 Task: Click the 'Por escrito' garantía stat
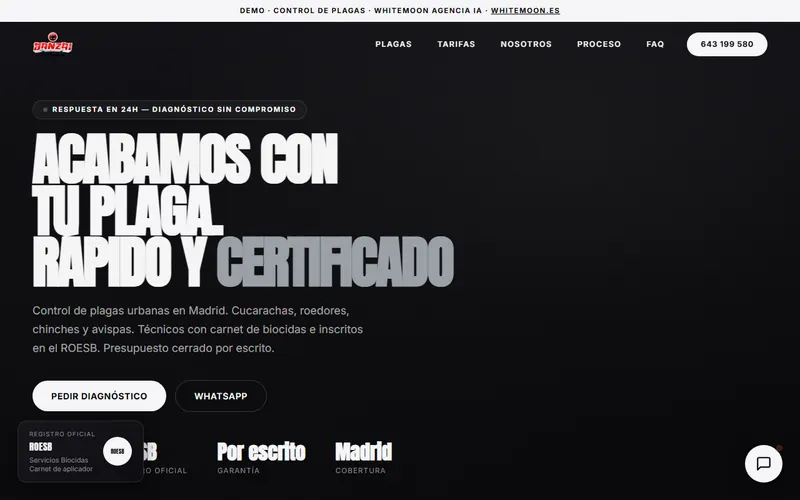261,458
